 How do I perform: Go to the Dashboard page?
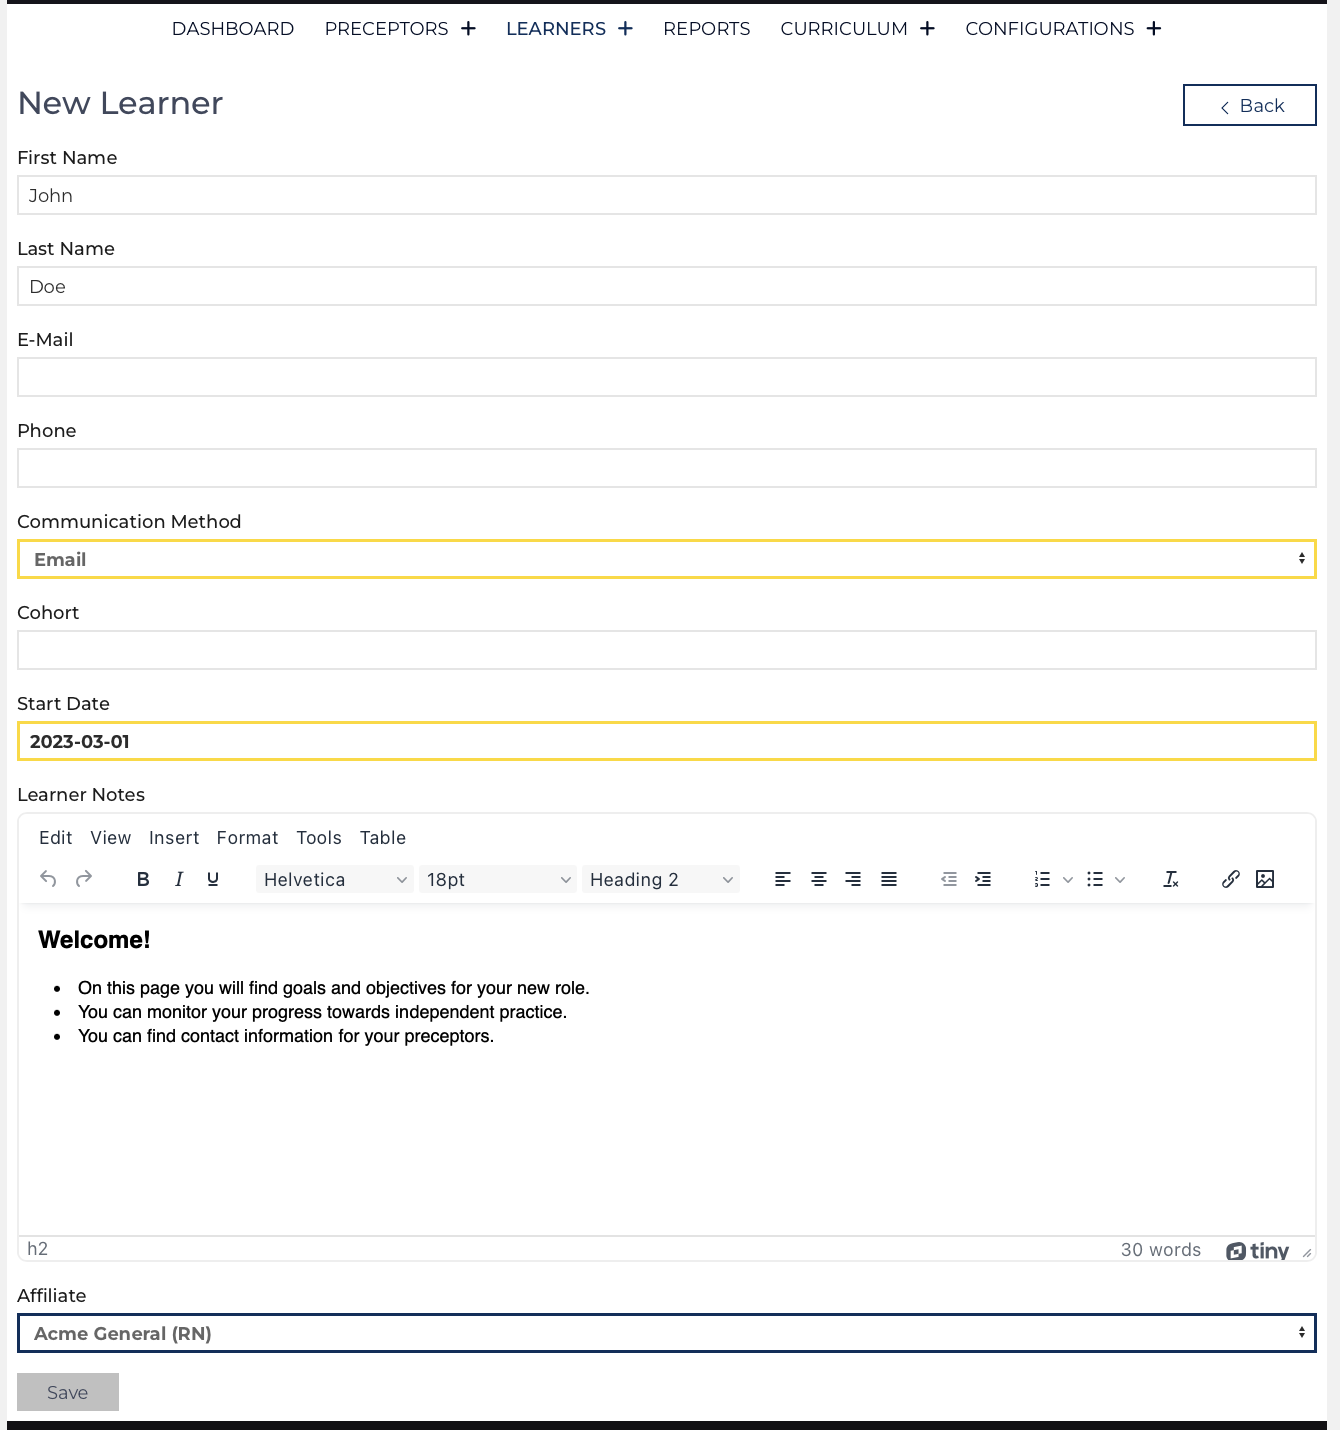[x=233, y=29]
